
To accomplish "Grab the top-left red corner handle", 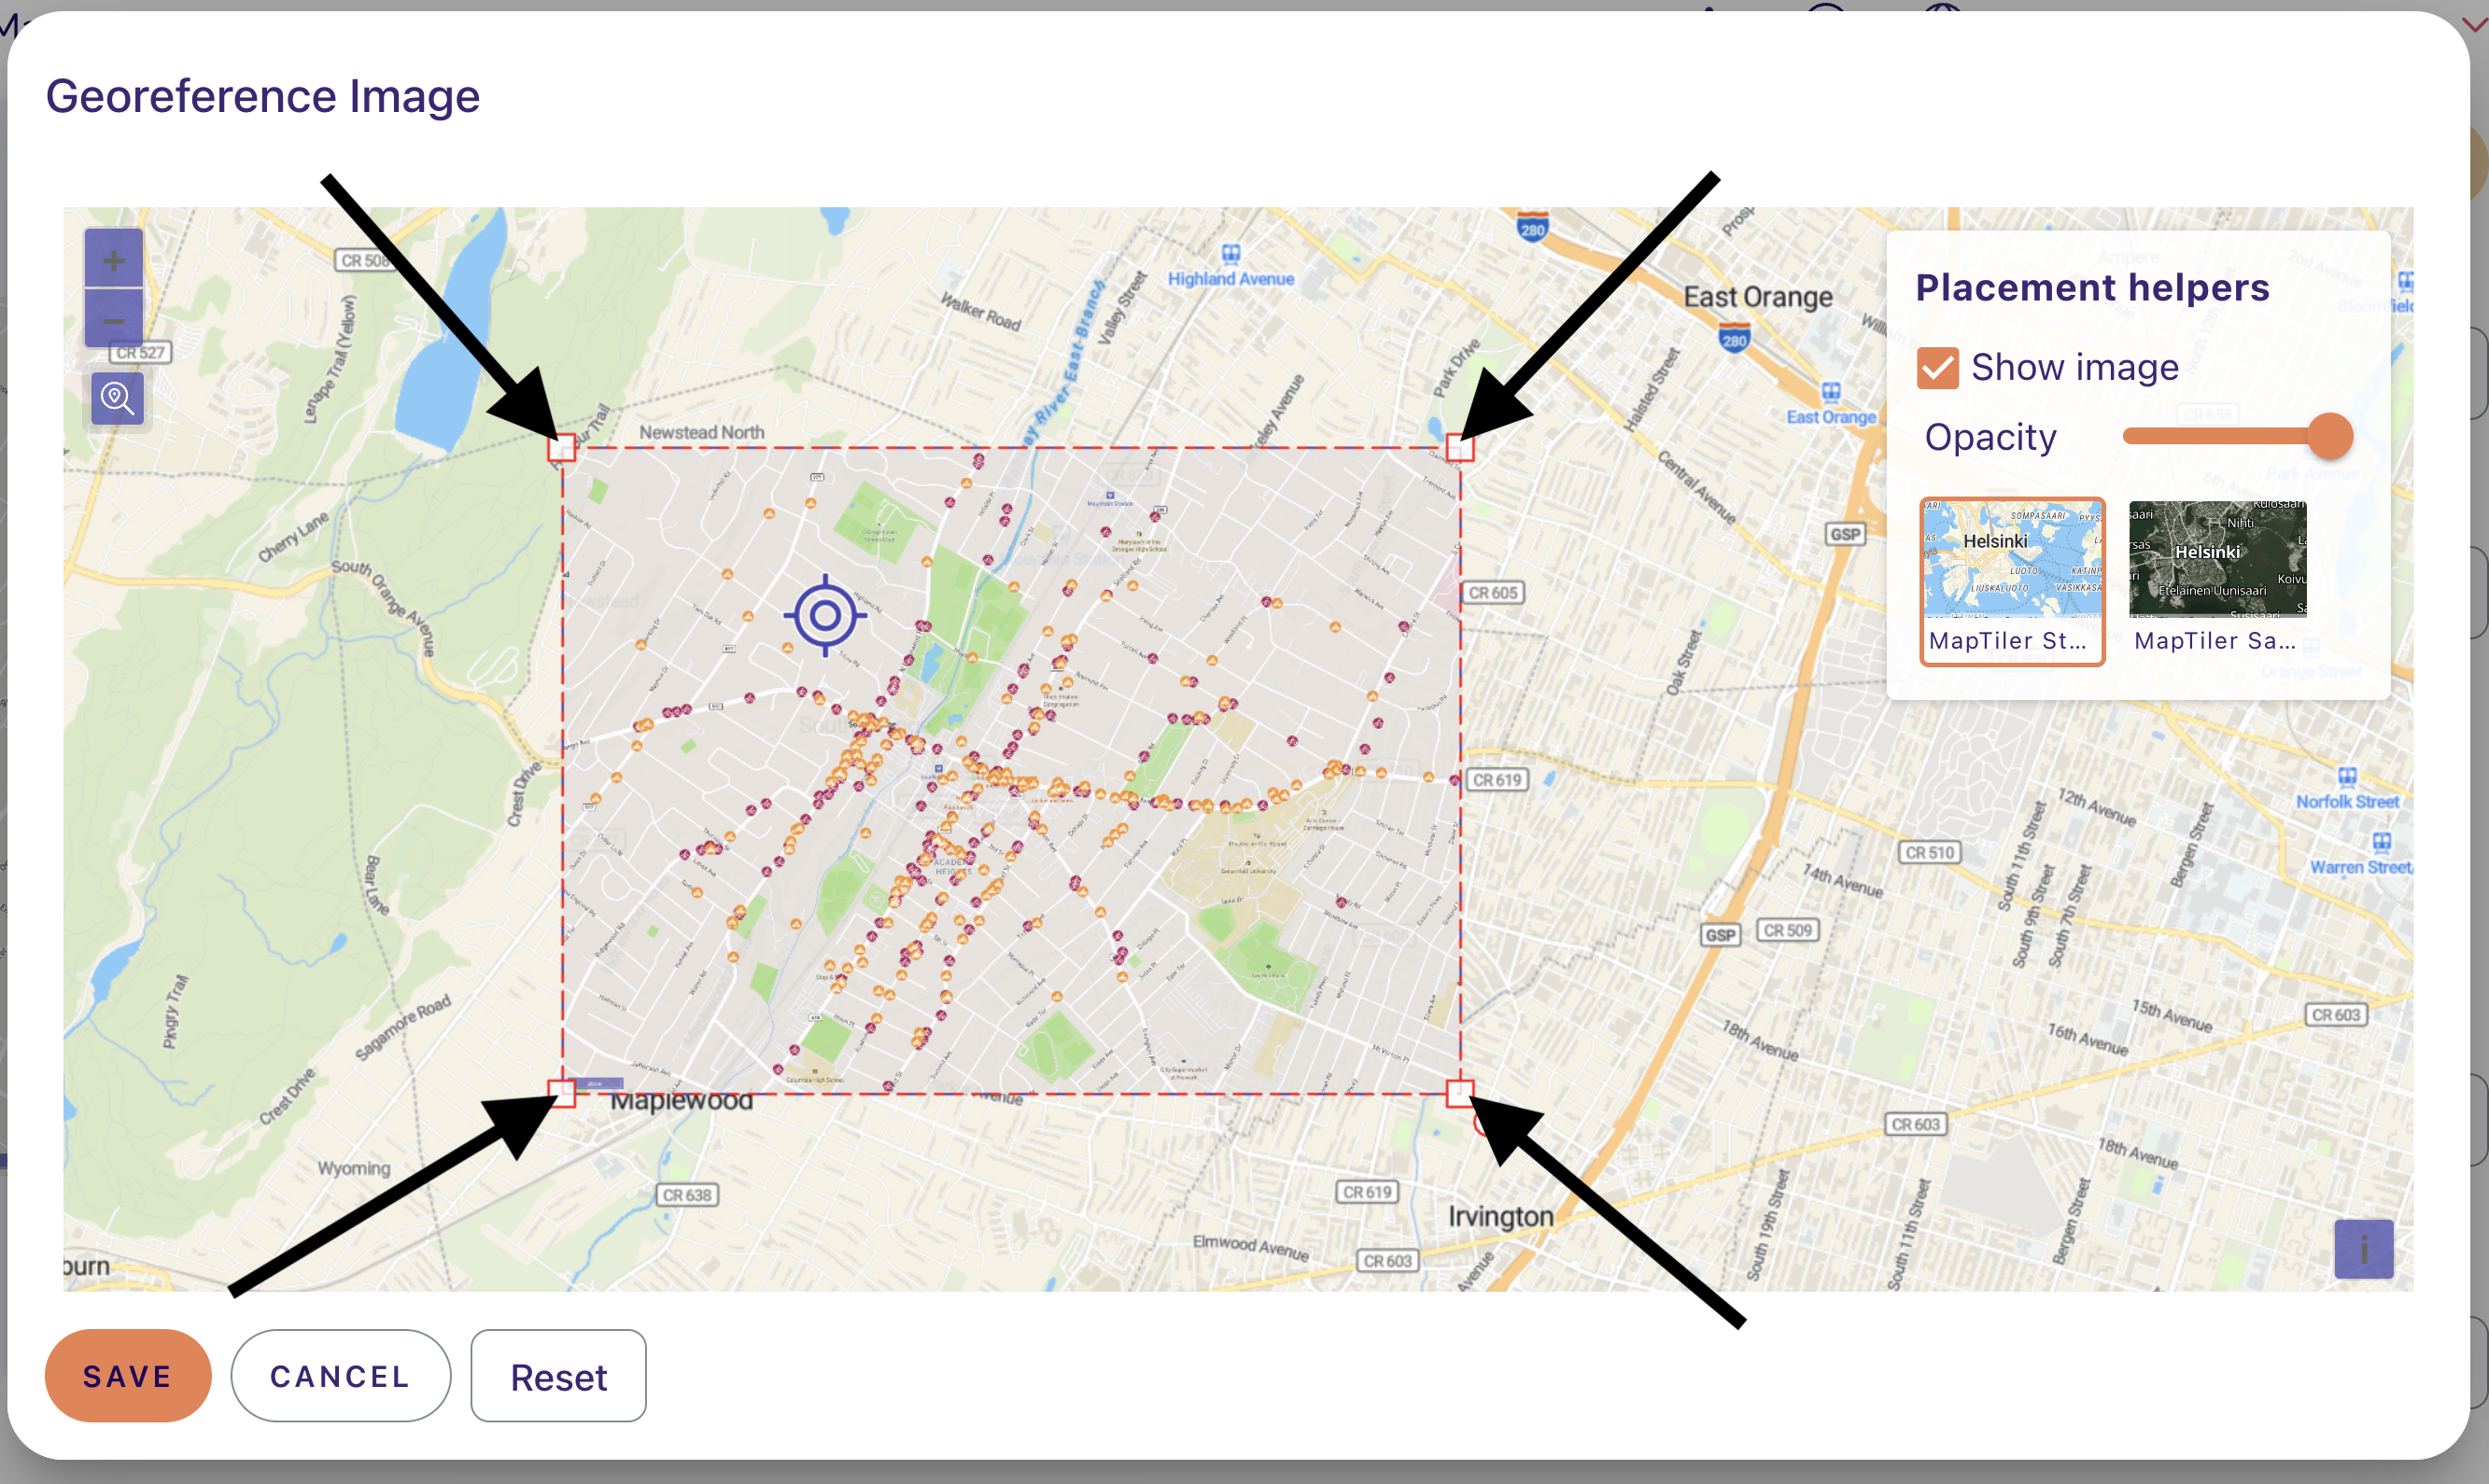I will click(562, 447).
